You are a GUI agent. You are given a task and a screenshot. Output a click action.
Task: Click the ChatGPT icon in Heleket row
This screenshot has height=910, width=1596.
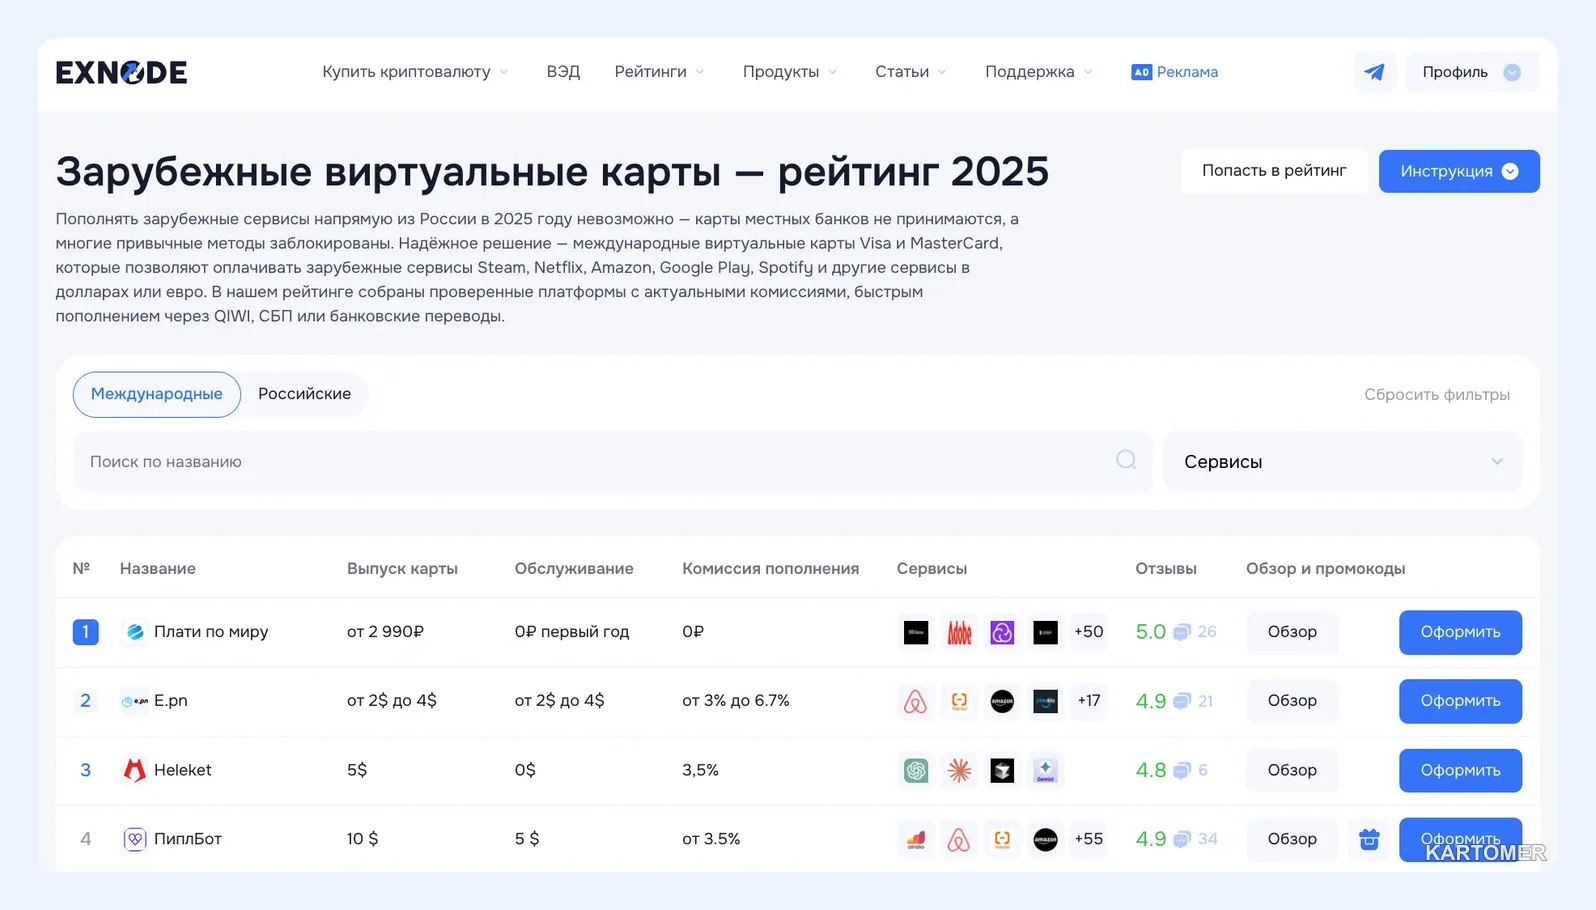915,770
